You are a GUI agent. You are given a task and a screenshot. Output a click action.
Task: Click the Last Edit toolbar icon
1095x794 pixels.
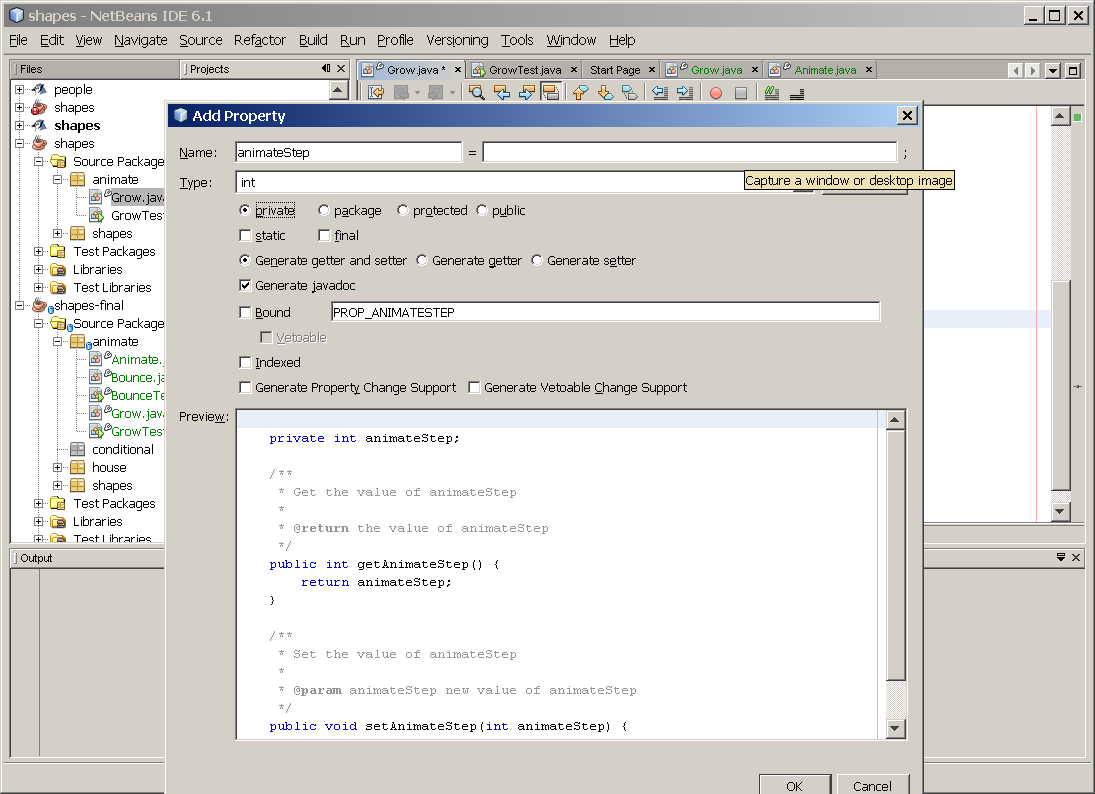pos(376,93)
